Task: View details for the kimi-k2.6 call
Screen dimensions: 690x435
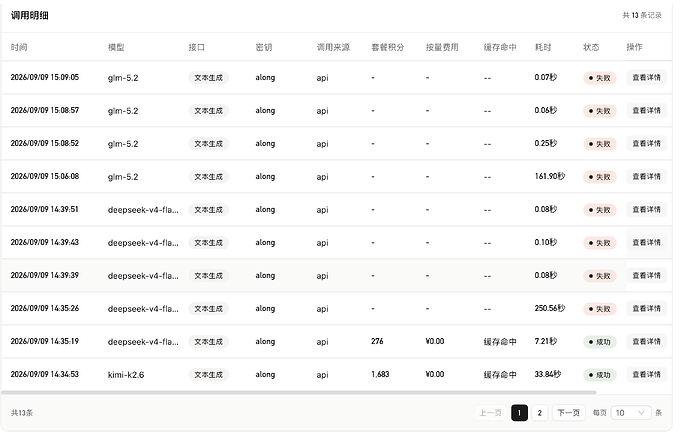Action: [x=646, y=374]
